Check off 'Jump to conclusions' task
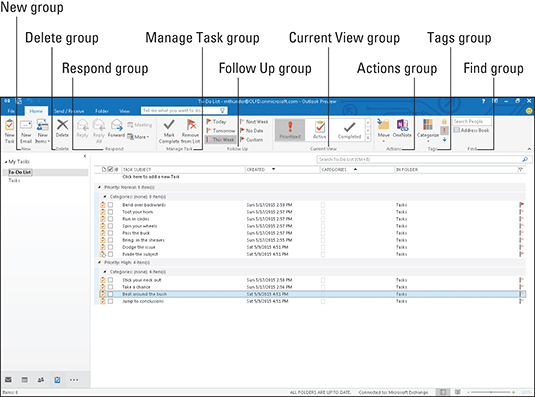The height and width of the screenshot is (397, 535). tap(111, 301)
